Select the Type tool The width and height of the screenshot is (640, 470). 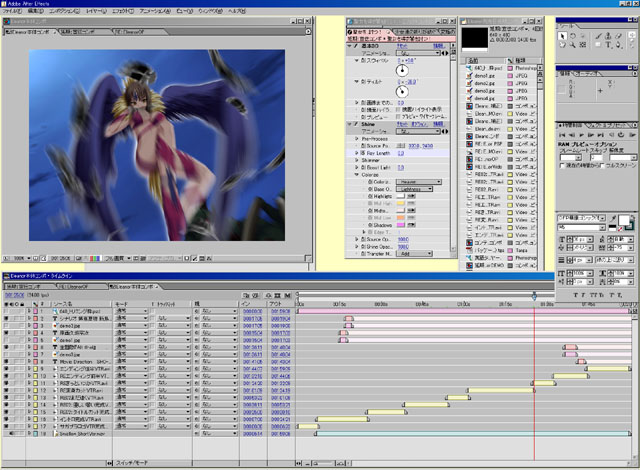coord(608,45)
